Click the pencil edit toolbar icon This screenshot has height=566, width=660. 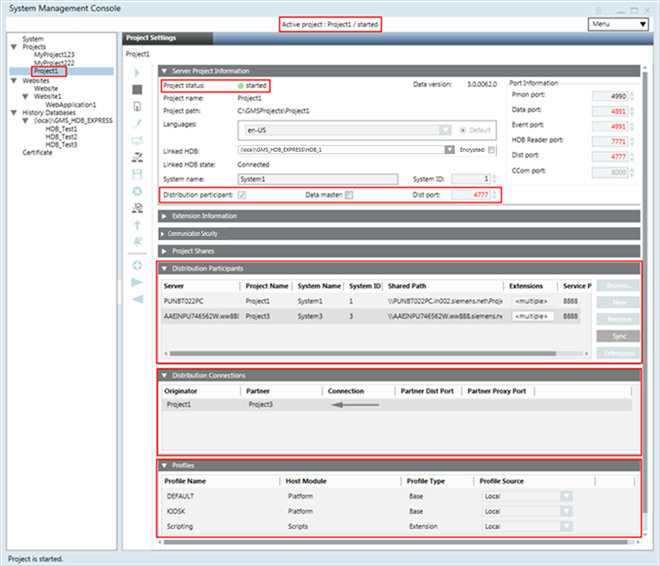pyautogui.click(x=137, y=123)
